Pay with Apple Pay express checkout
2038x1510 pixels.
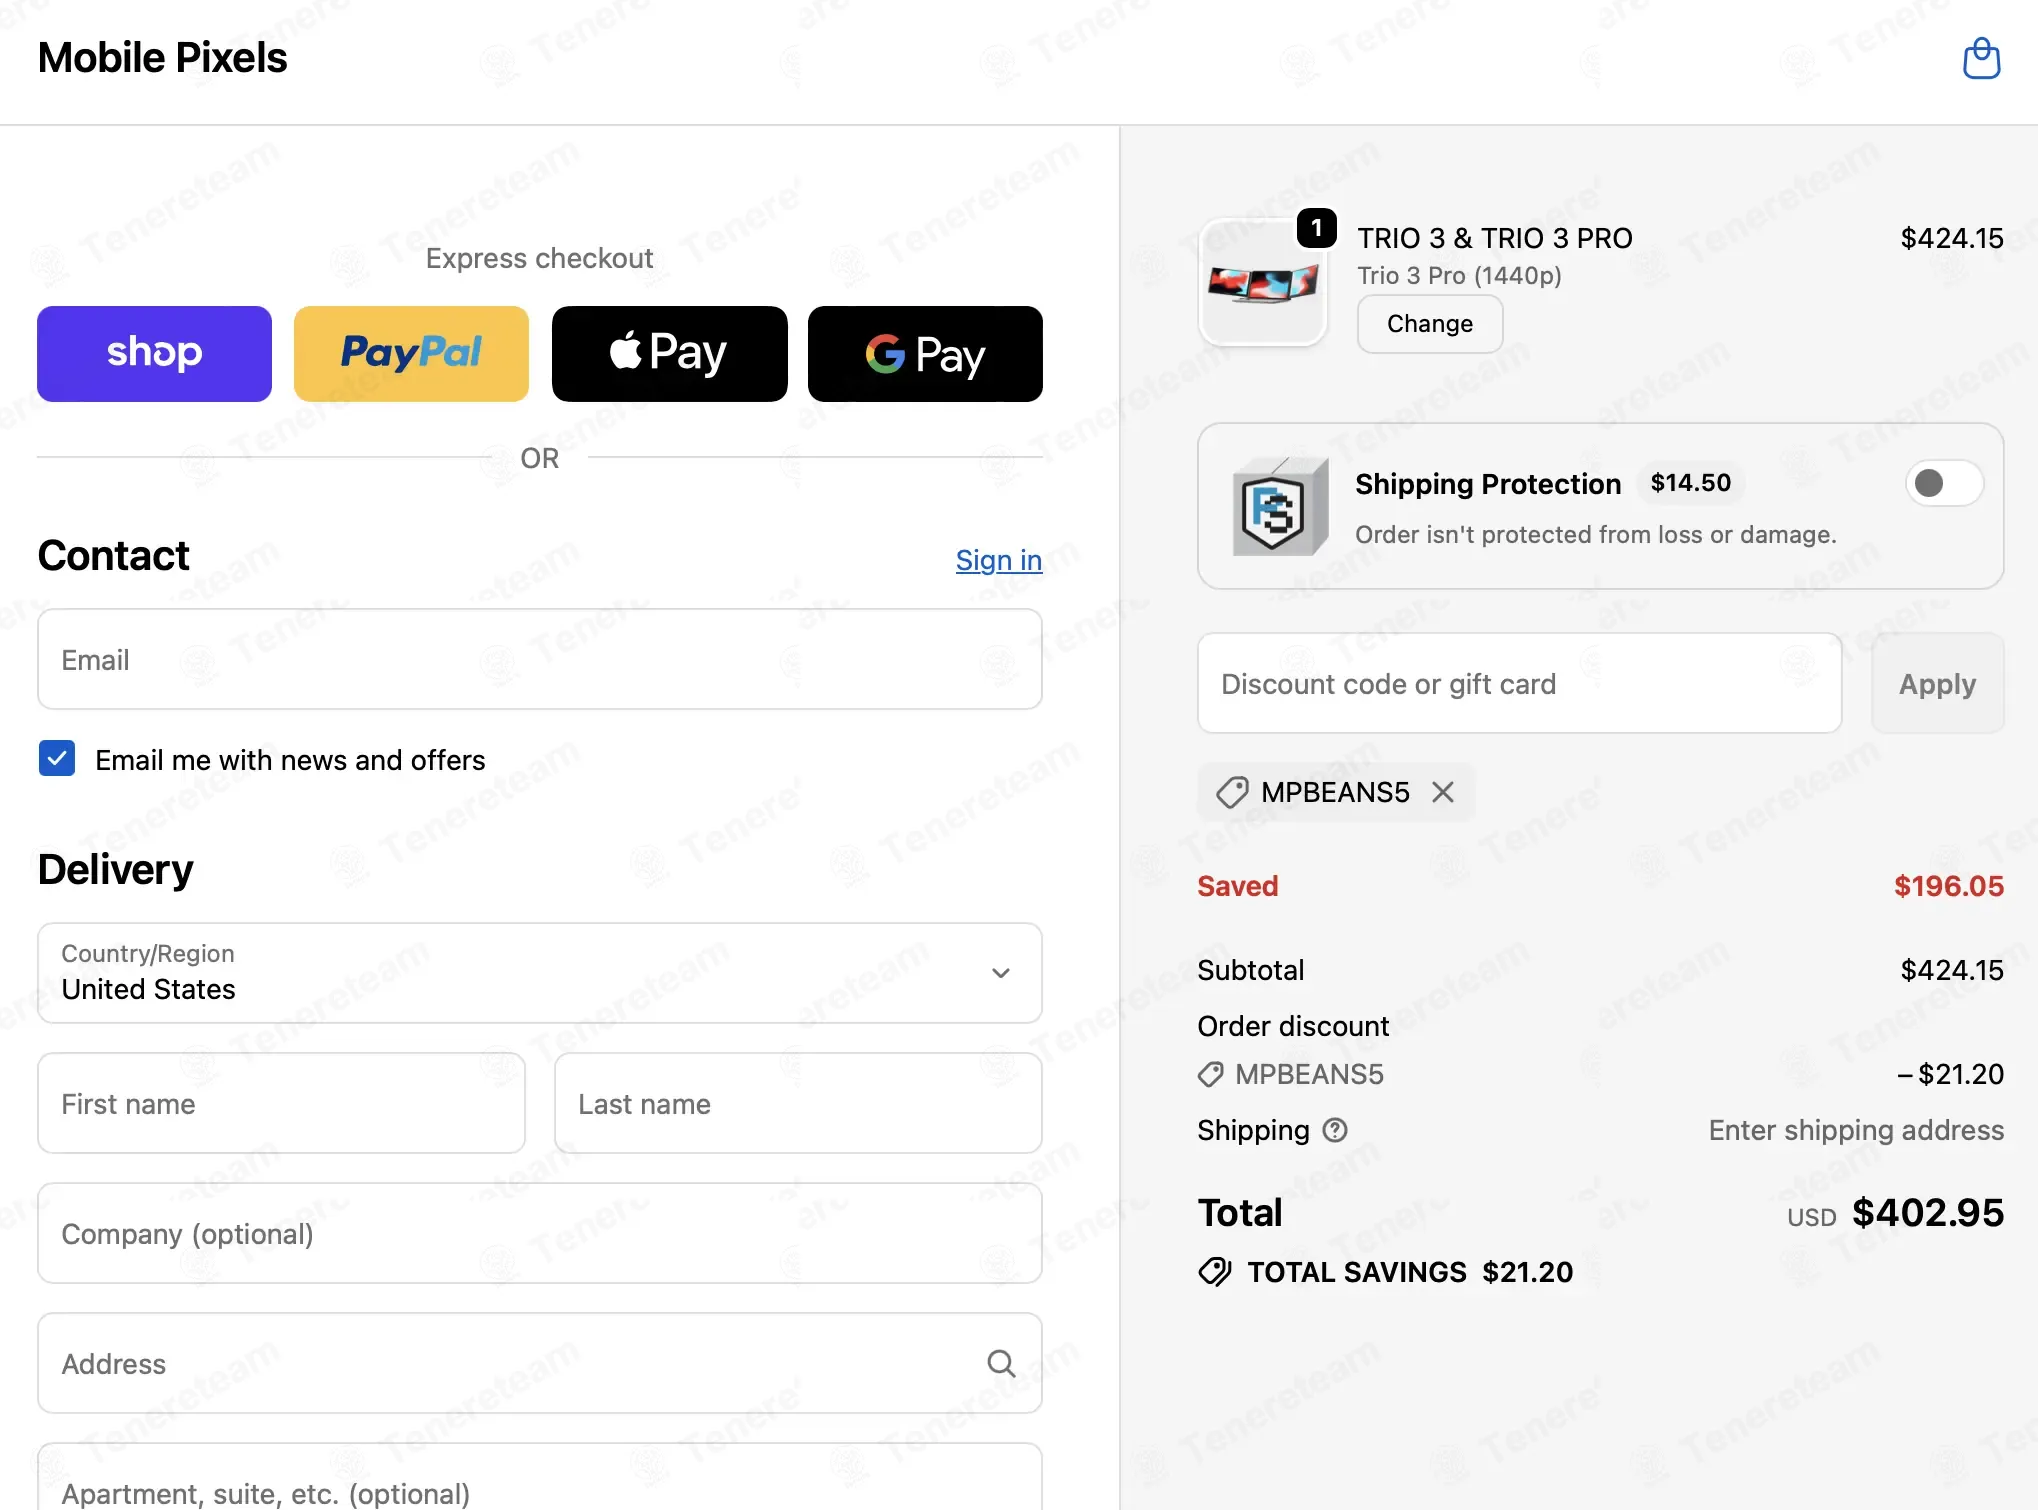point(669,354)
